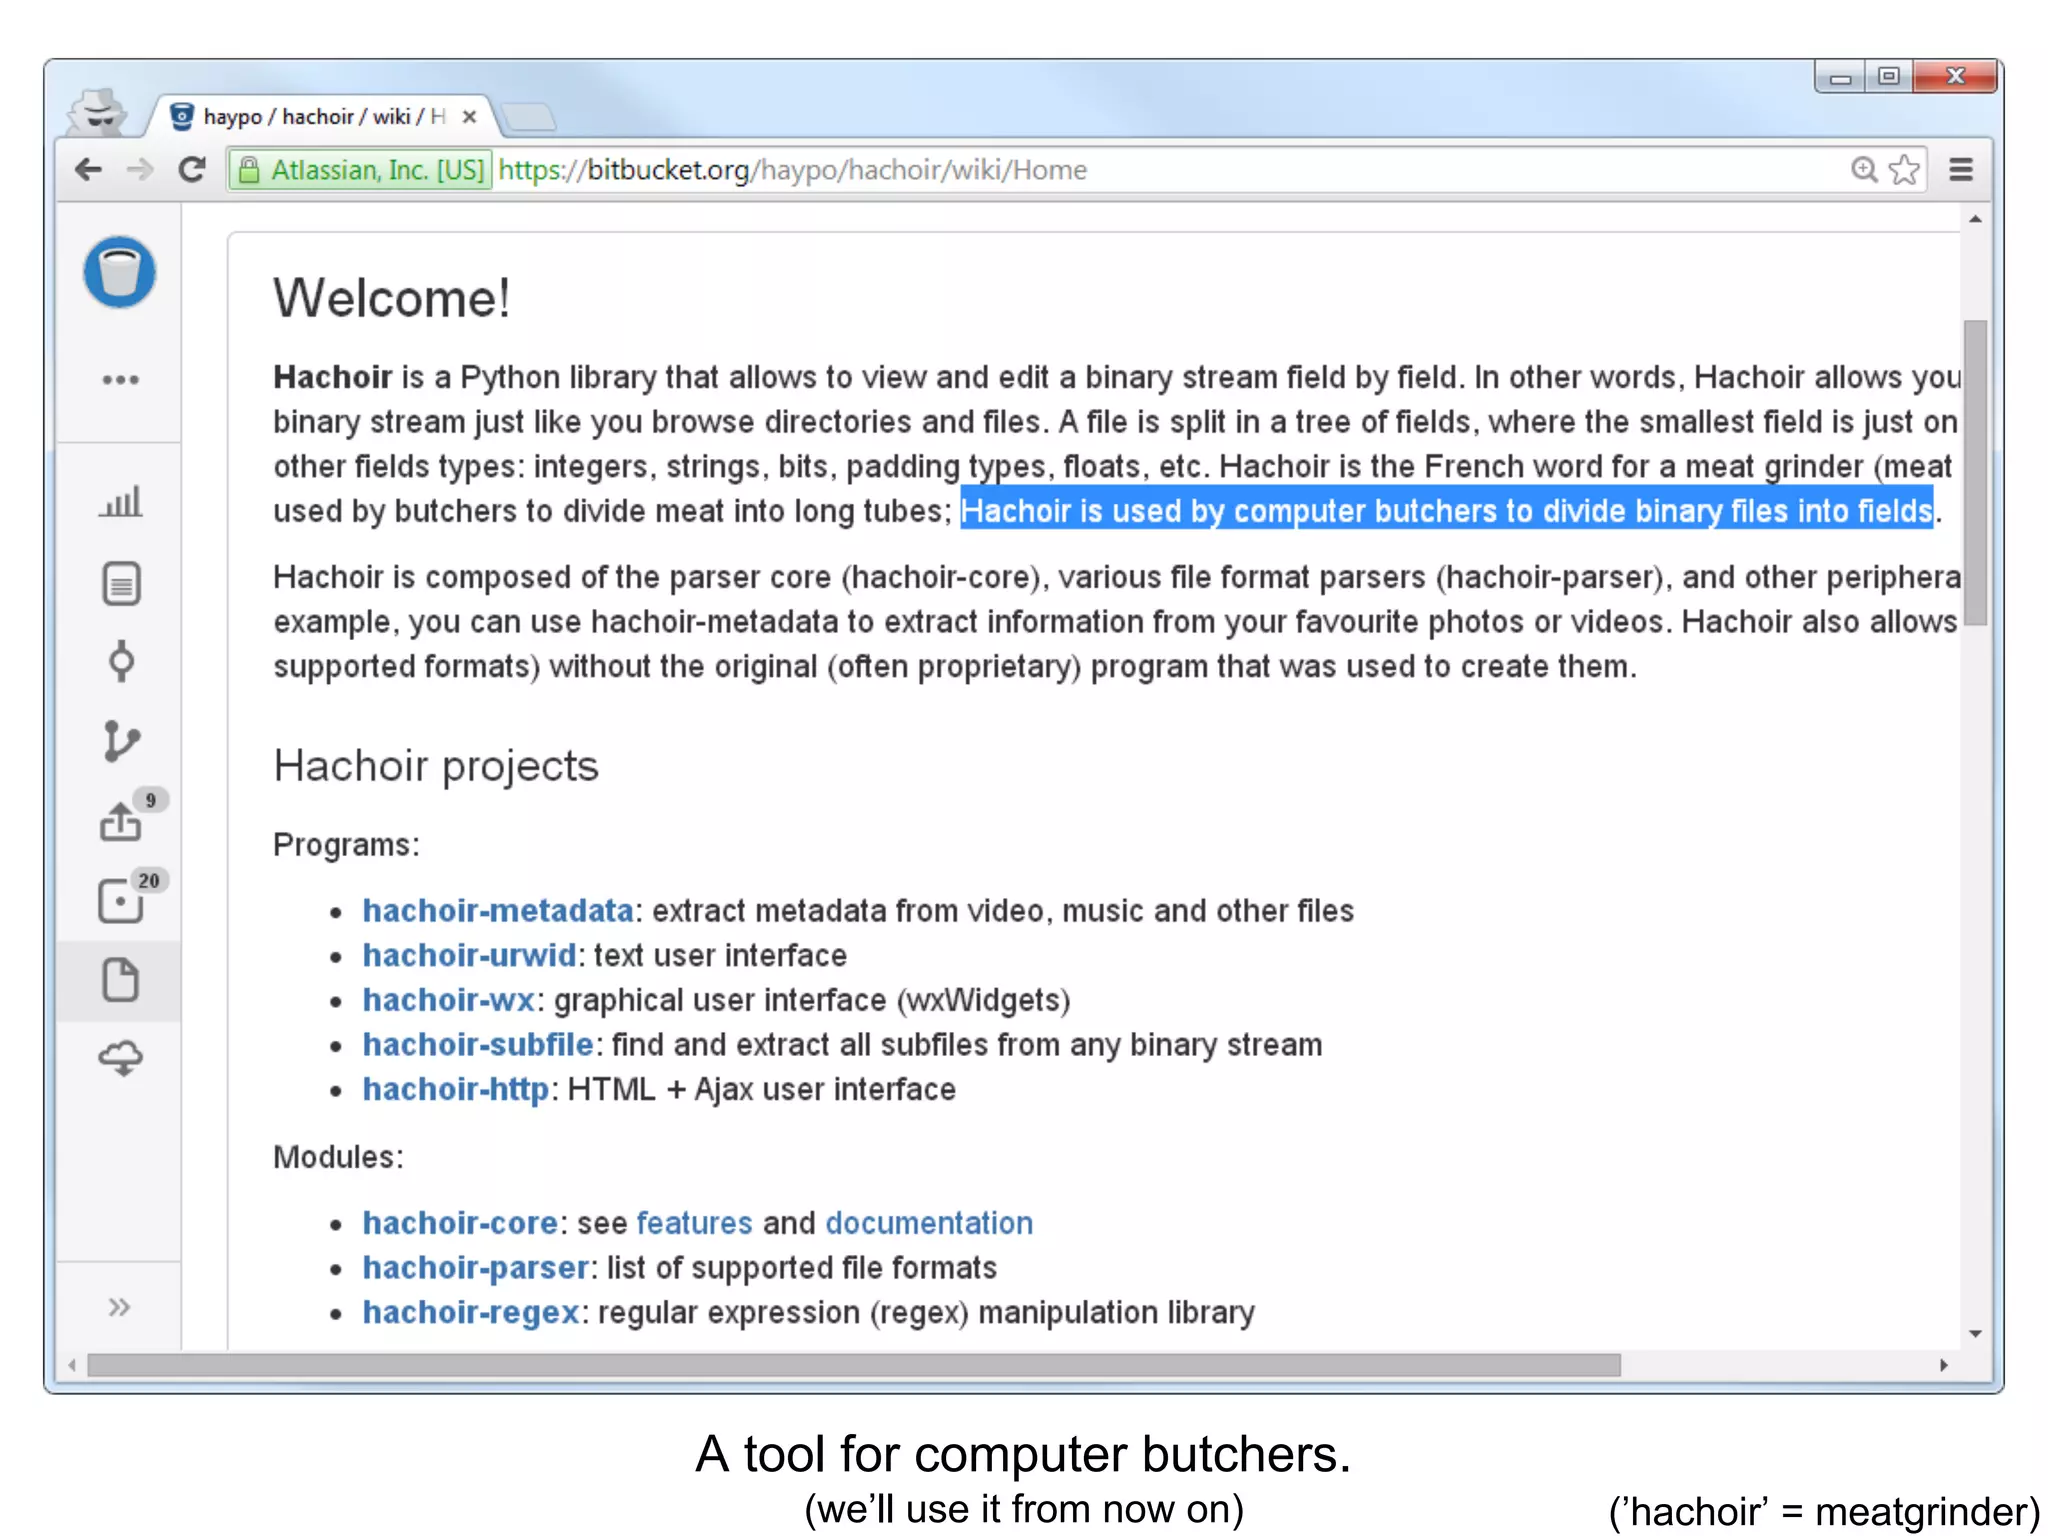Open the hachoir-http link
This screenshot has width=2048, height=1536.
pos(455,1089)
